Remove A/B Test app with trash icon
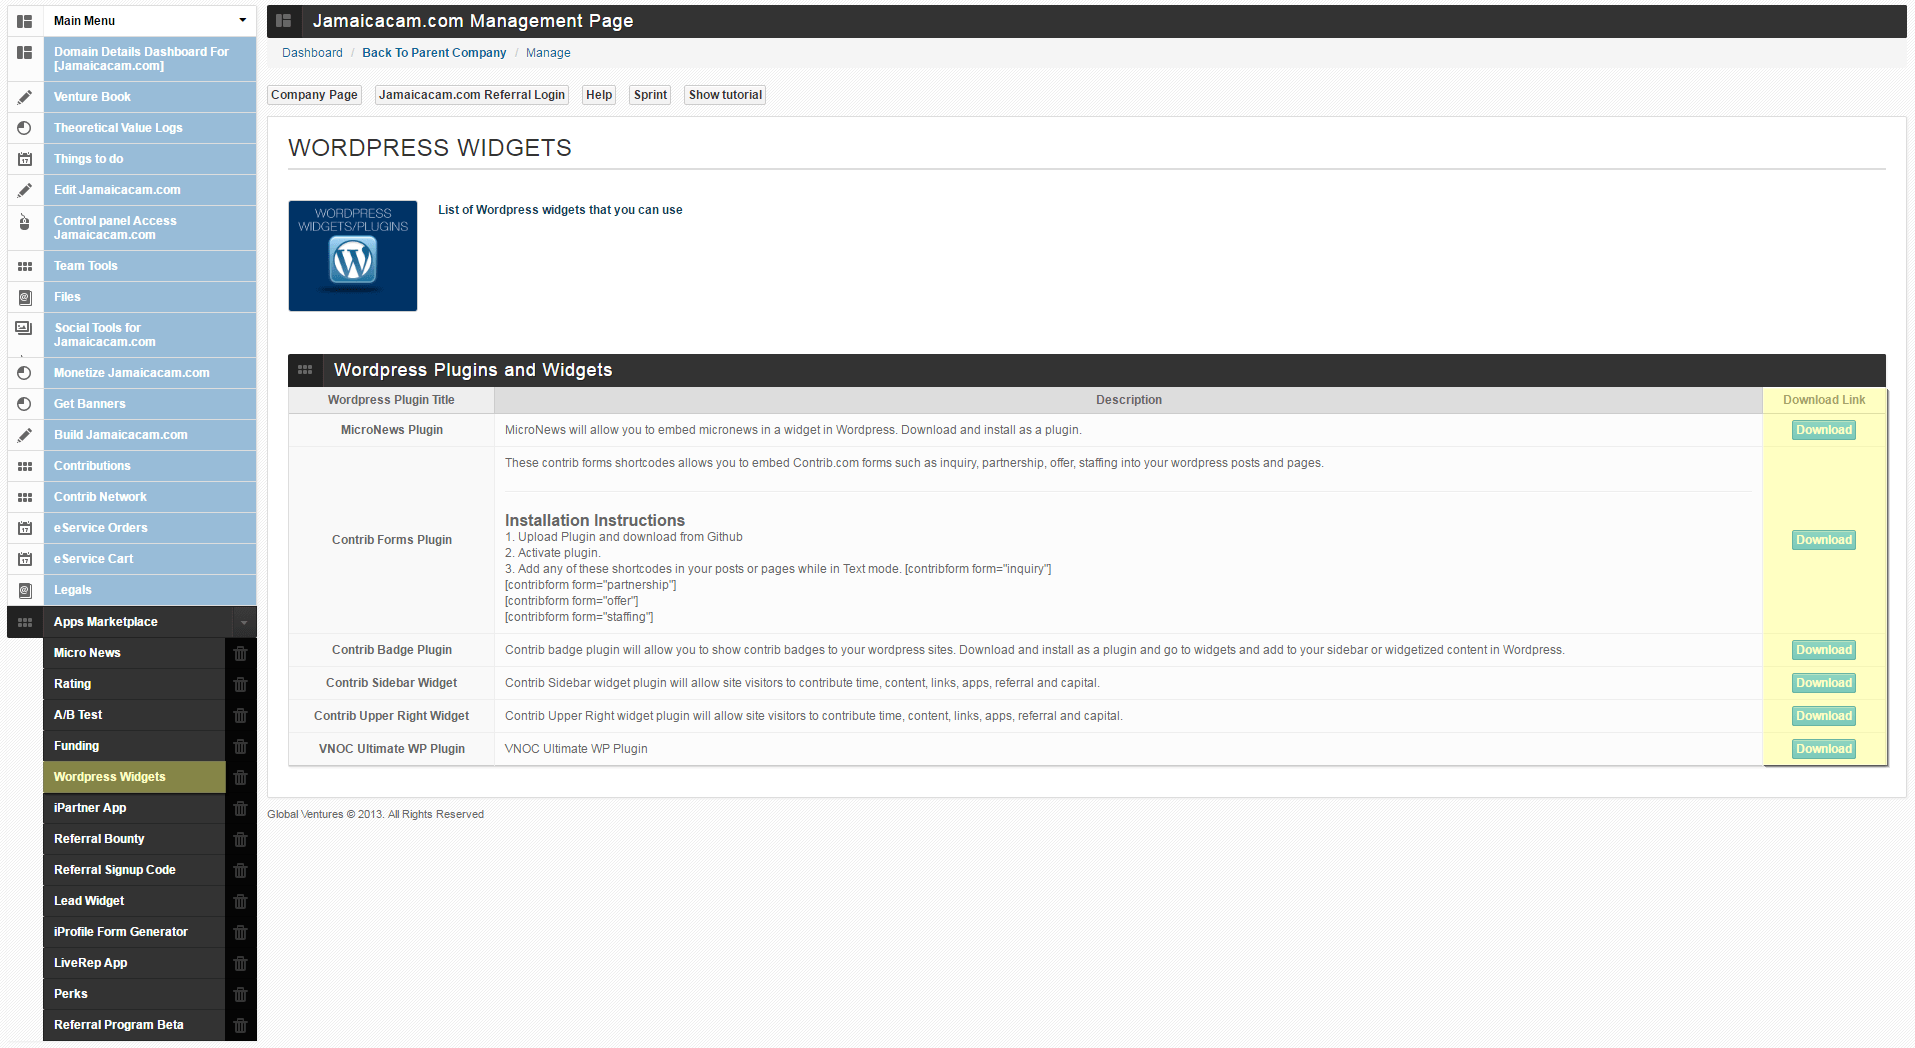Screen dimensions: 1915x1048 (x=240, y=715)
